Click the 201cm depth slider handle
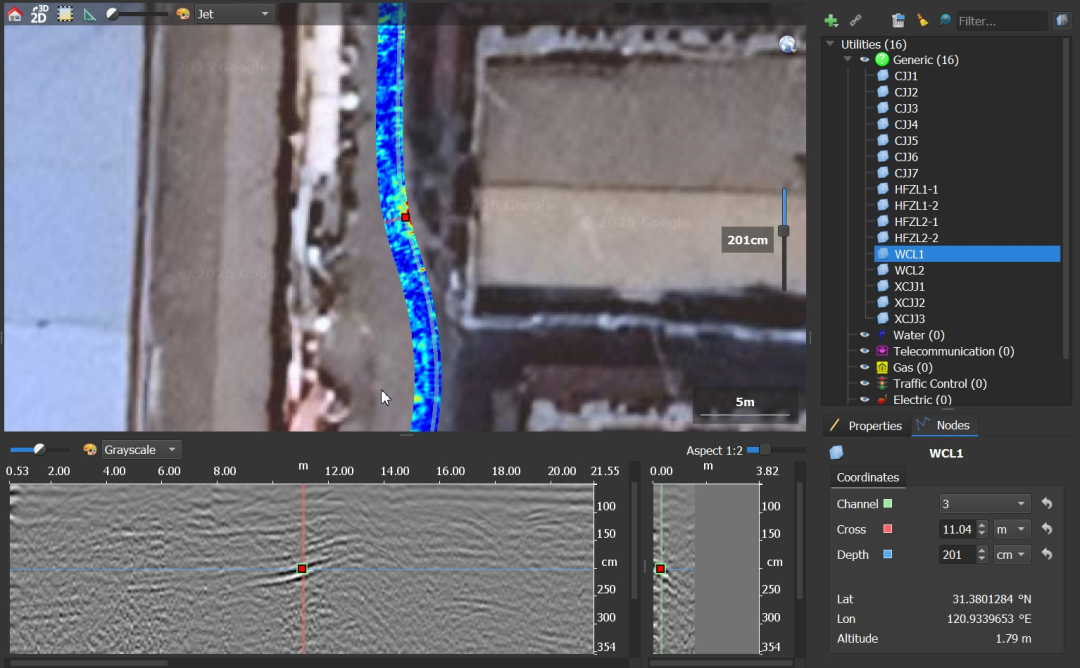Screen dimensions: 1080x668 coord(784,231)
